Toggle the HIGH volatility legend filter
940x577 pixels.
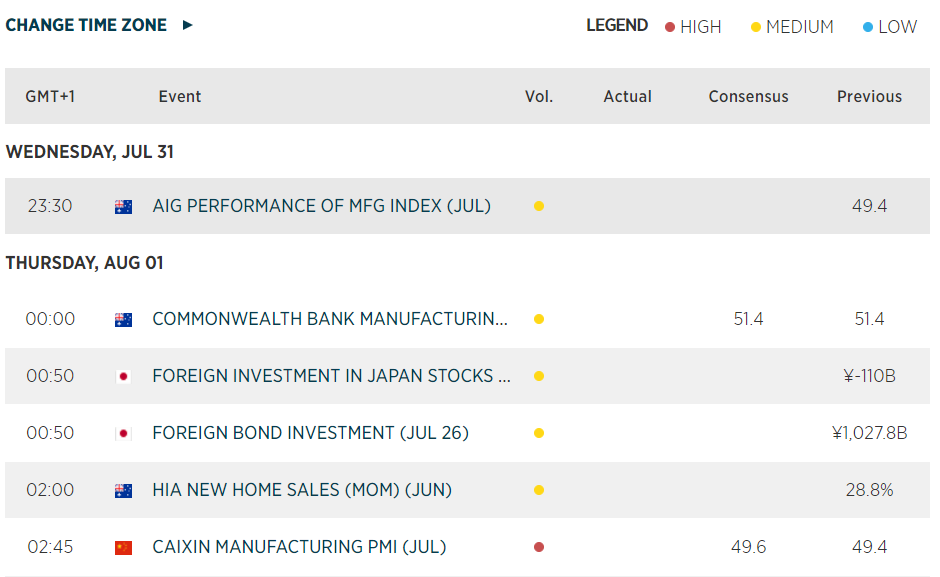pyautogui.click(x=693, y=27)
